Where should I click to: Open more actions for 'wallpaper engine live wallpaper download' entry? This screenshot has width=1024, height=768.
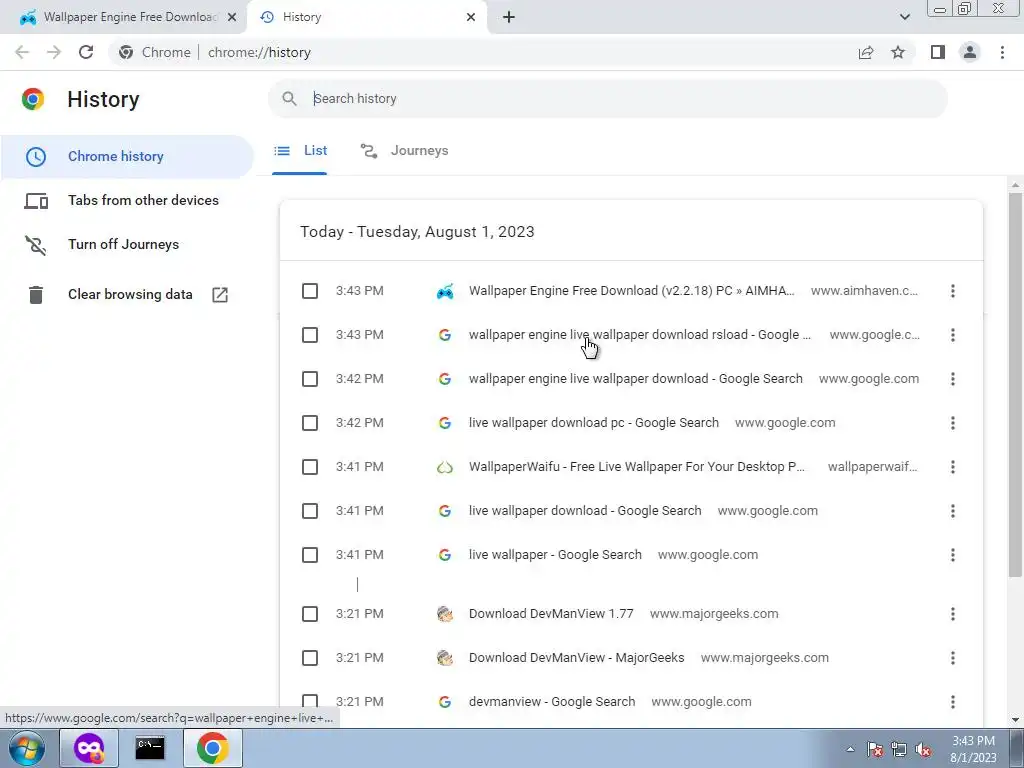click(953, 379)
